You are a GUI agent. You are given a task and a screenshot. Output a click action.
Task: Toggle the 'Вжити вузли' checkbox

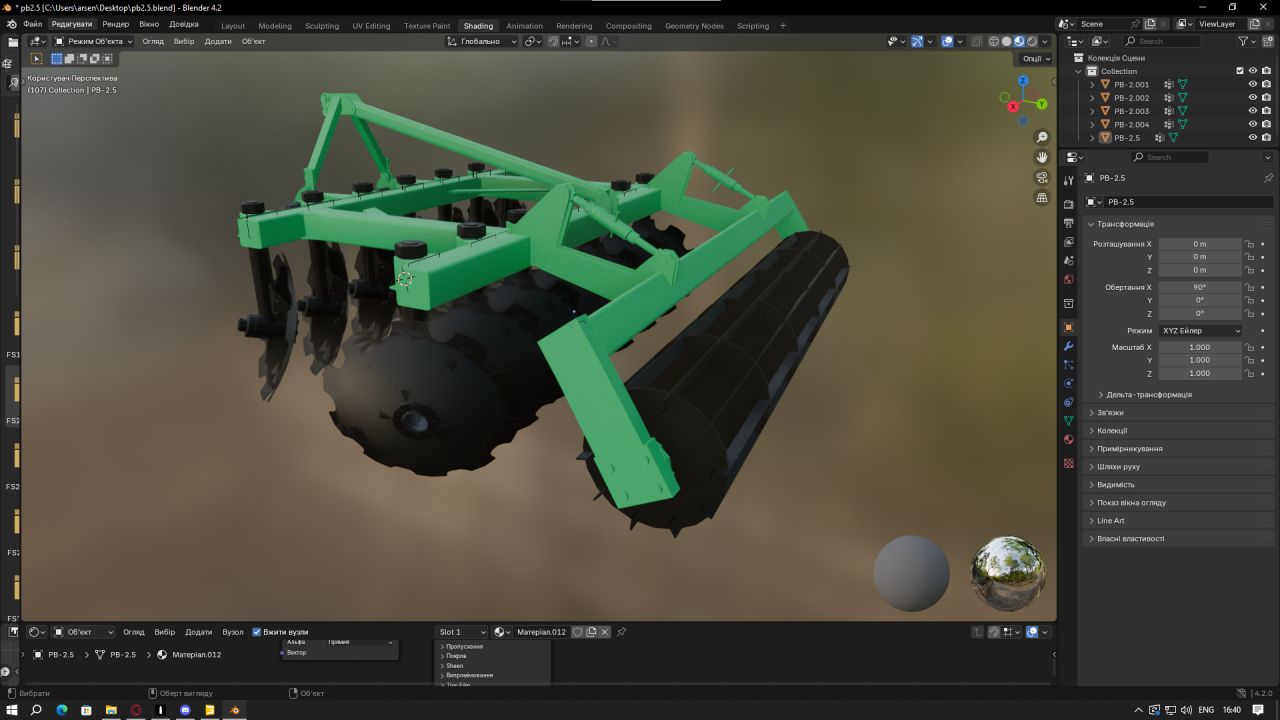pos(257,632)
